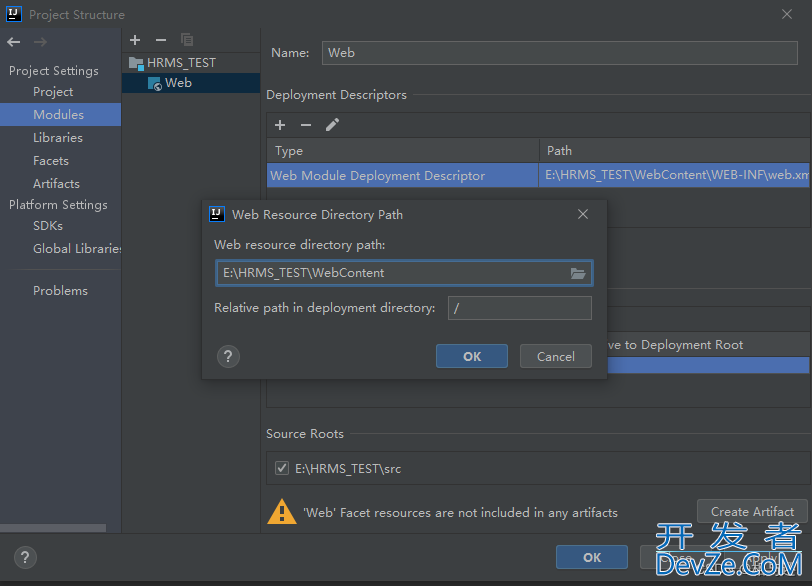Click the relative path in deployment directory field
Screen dimensions: 812x586
click(519, 308)
